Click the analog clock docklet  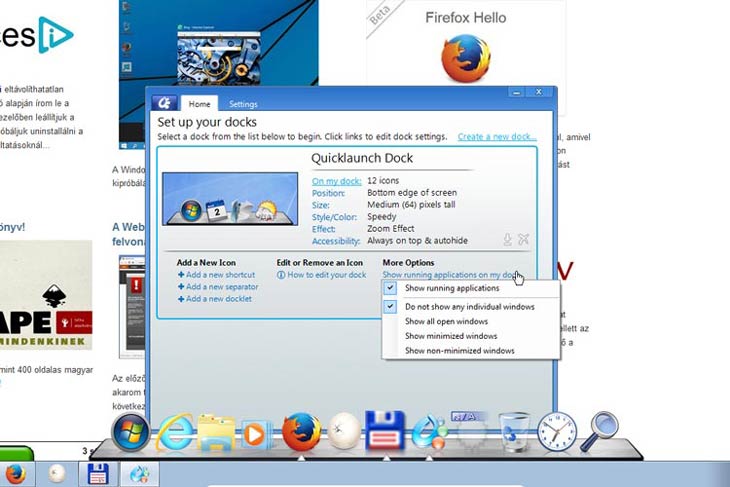(557, 432)
